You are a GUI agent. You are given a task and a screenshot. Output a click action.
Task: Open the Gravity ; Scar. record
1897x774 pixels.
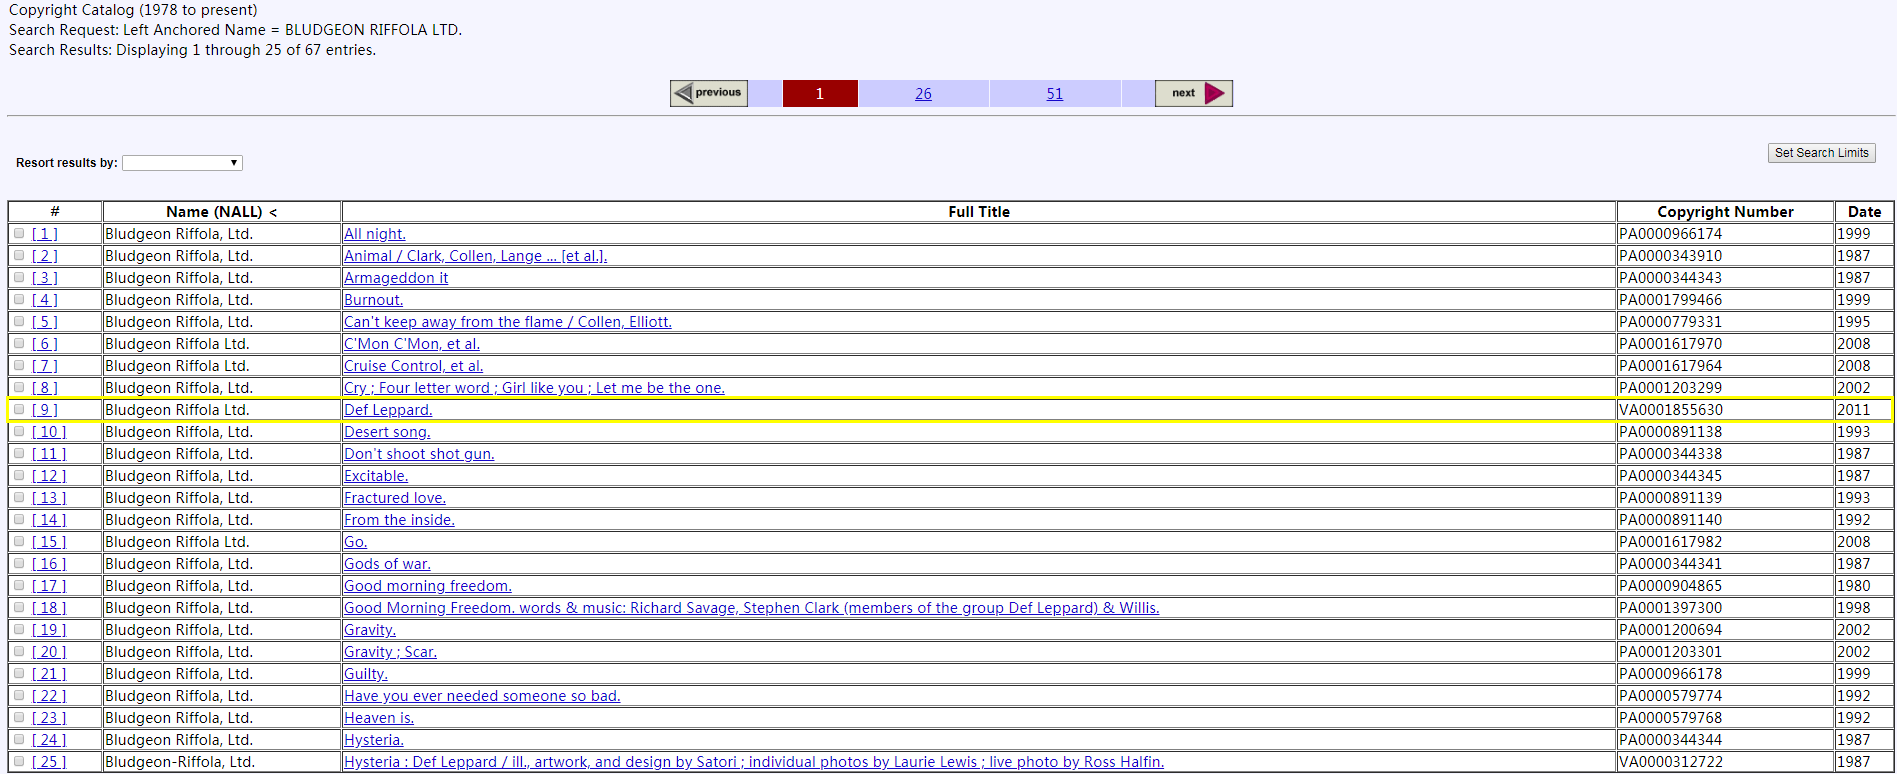(391, 652)
